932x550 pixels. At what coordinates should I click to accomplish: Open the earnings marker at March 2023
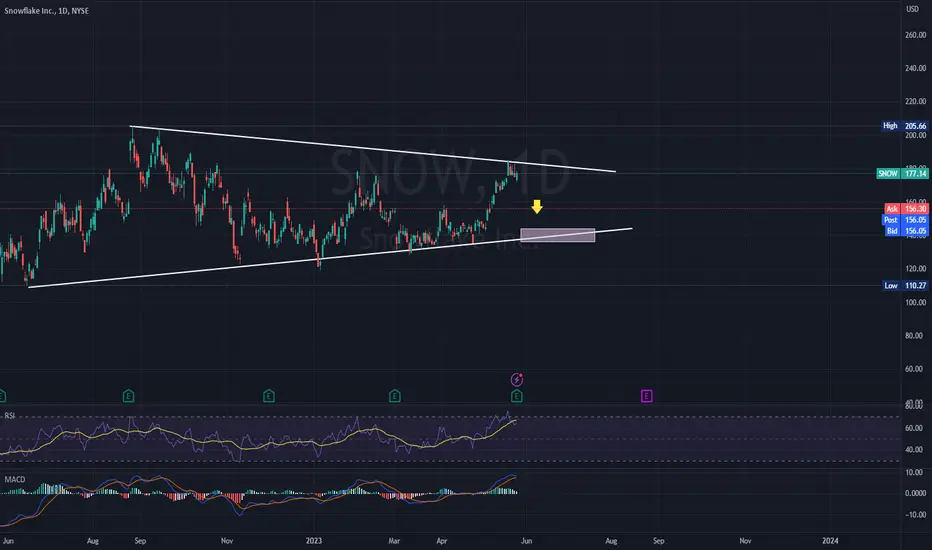point(395,395)
